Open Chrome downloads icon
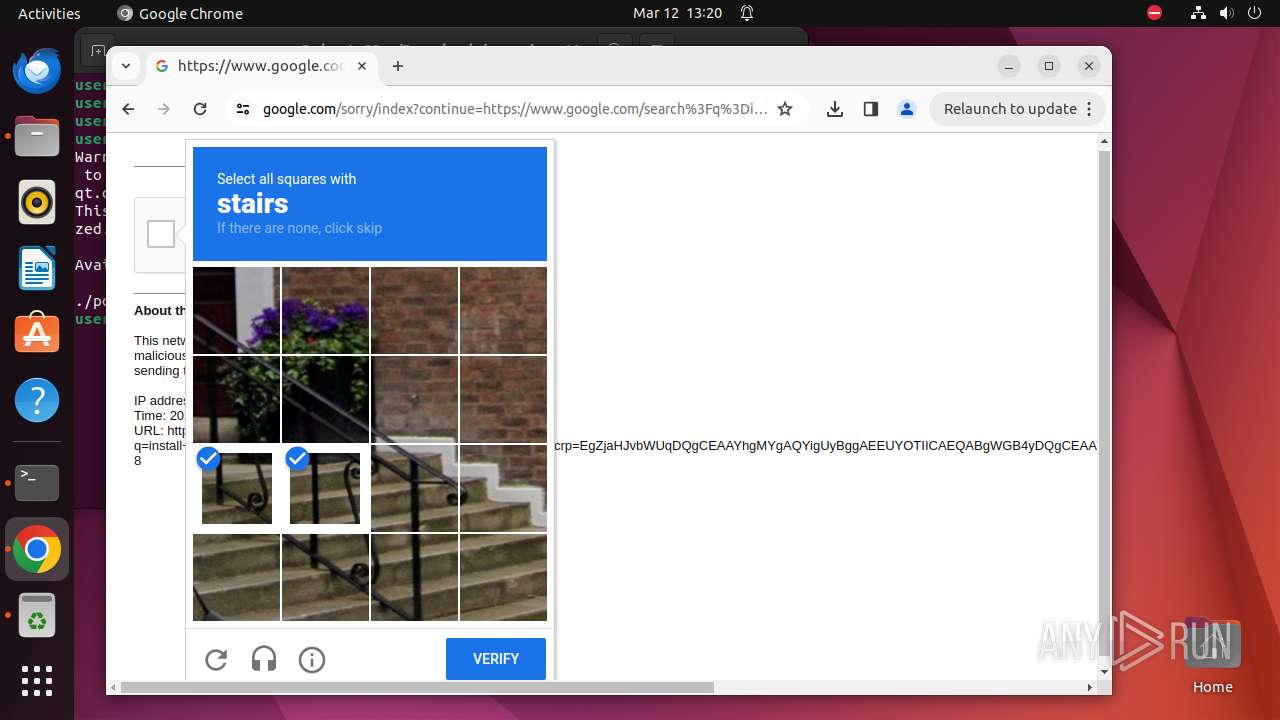1280x720 pixels. (x=835, y=109)
